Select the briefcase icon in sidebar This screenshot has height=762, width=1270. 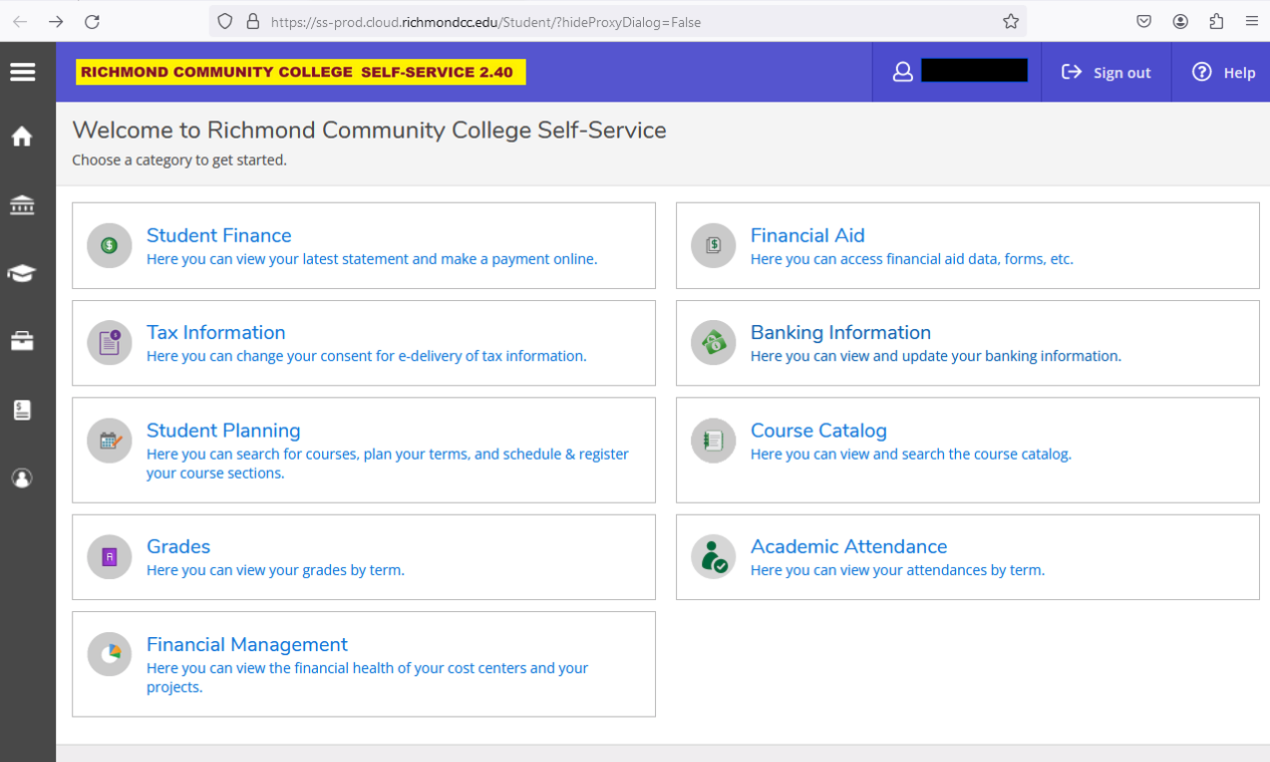pos(22,341)
